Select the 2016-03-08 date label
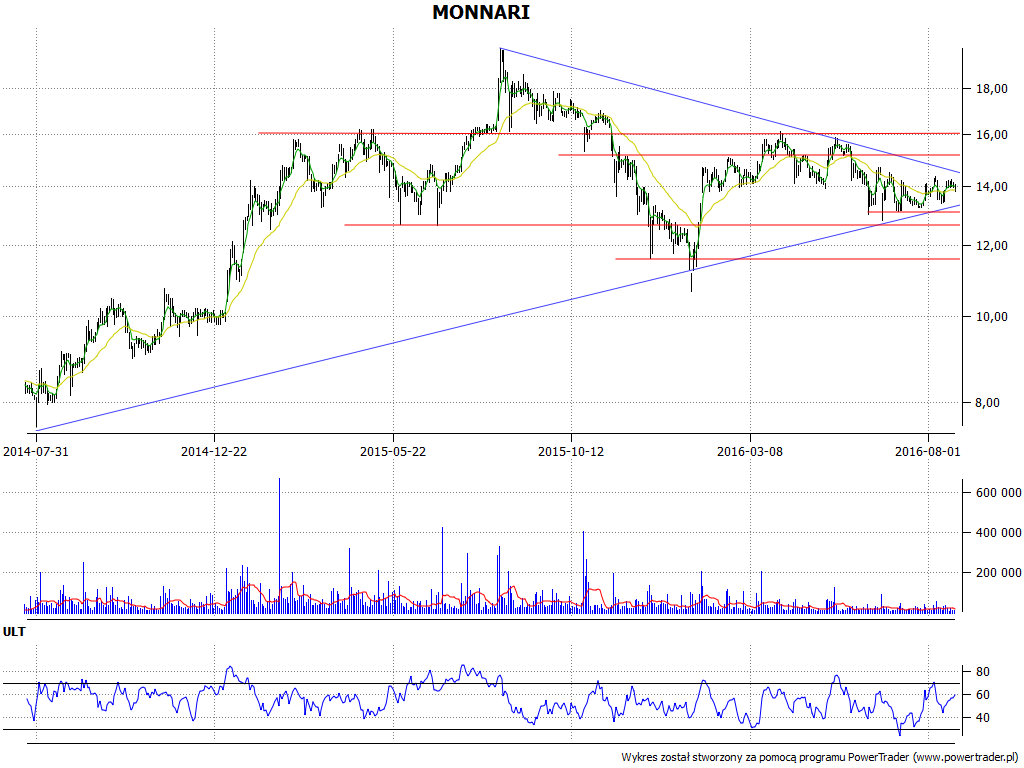Image resolution: width=1024 pixels, height=768 pixels. pos(750,451)
